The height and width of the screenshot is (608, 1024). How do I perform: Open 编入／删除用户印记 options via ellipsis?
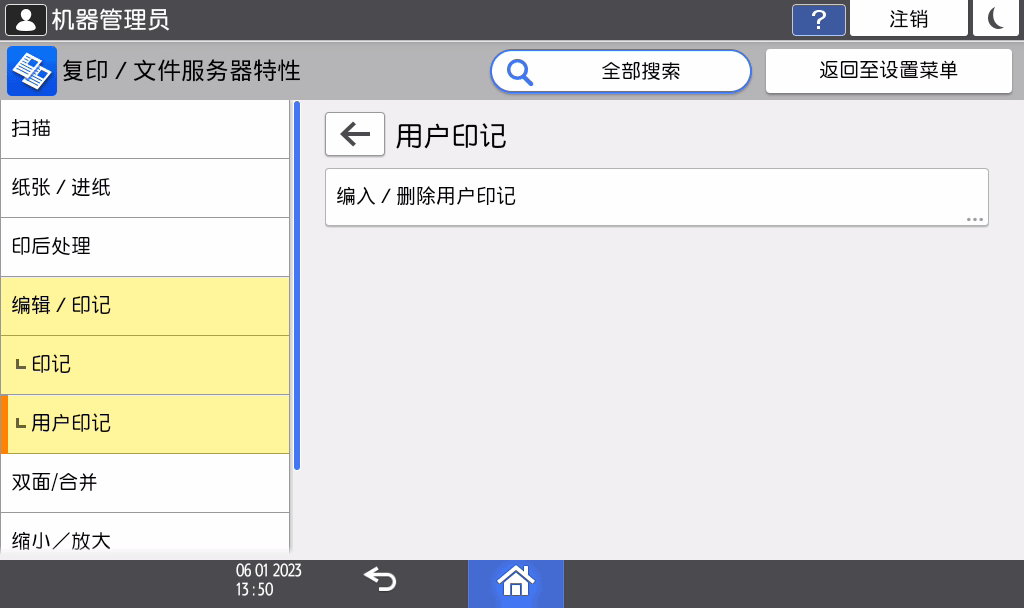(974, 219)
